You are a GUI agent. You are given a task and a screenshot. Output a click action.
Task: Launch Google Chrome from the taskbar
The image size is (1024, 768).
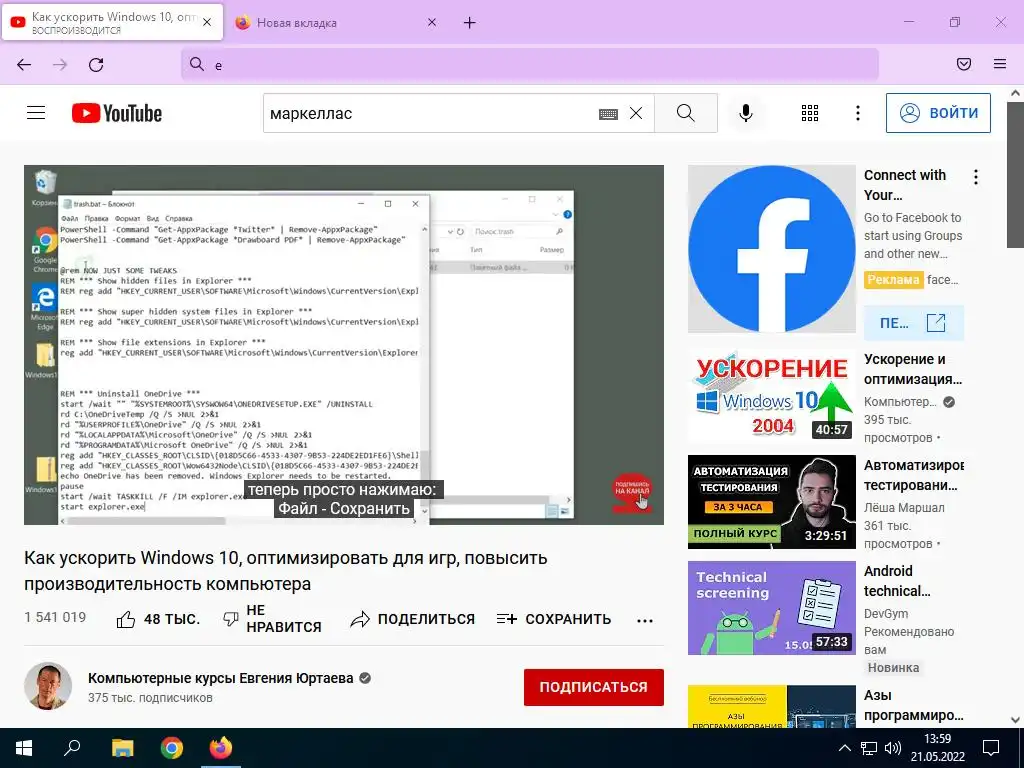click(x=172, y=748)
